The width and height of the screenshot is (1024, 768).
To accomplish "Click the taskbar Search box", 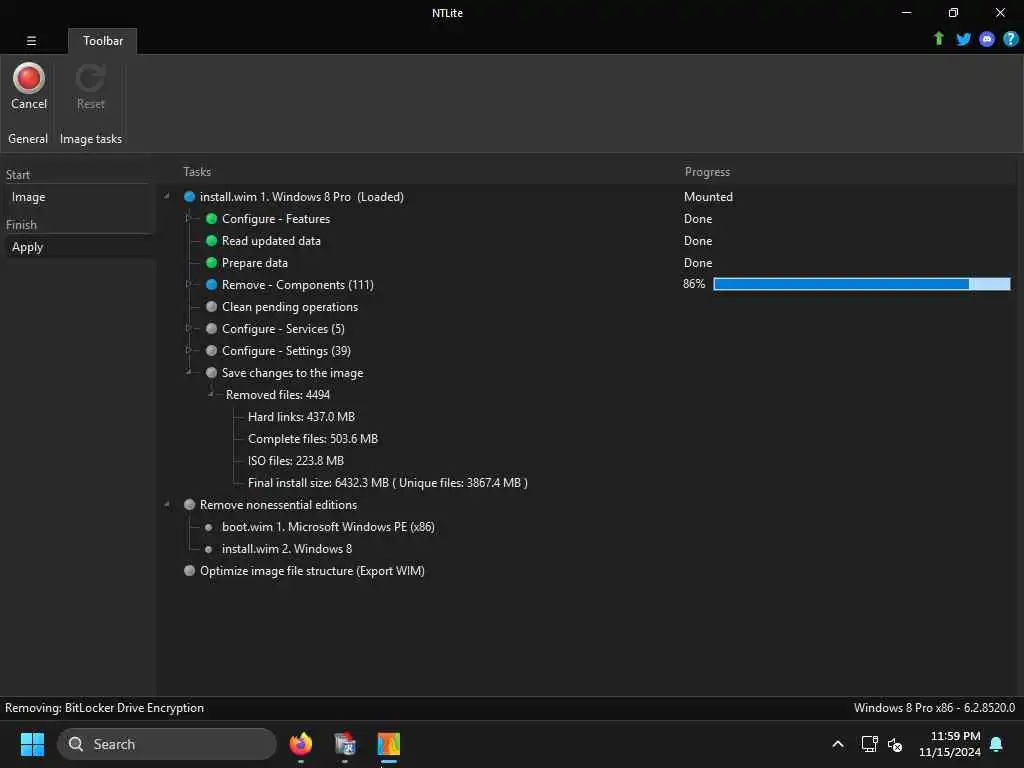I will point(167,744).
